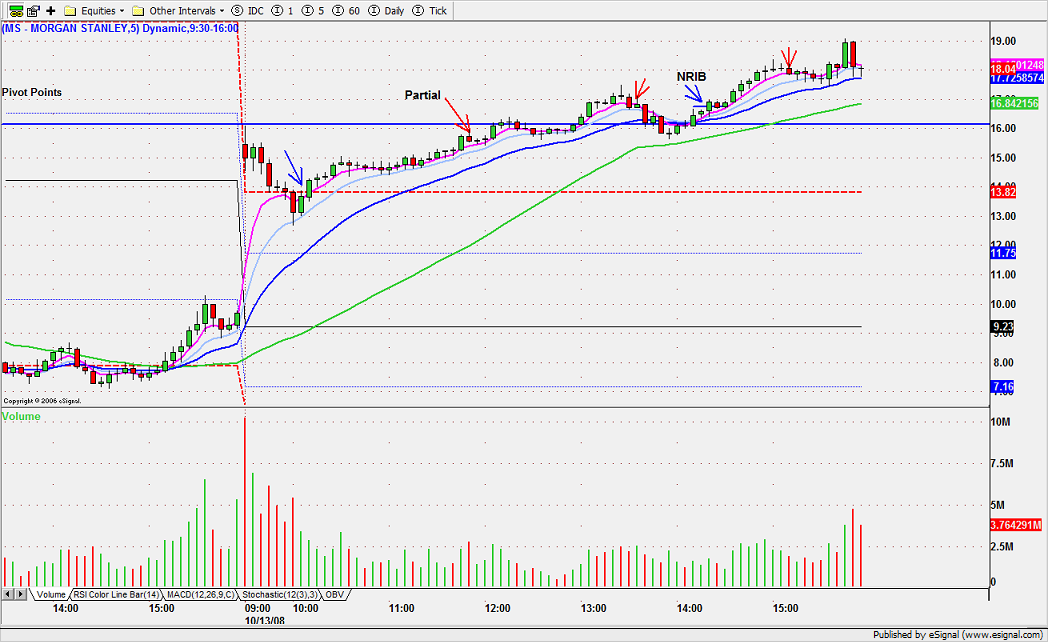Click the 10M volume scale value
The height and width of the screenshot is (642, 1048).
click(x=1001, y=422)
